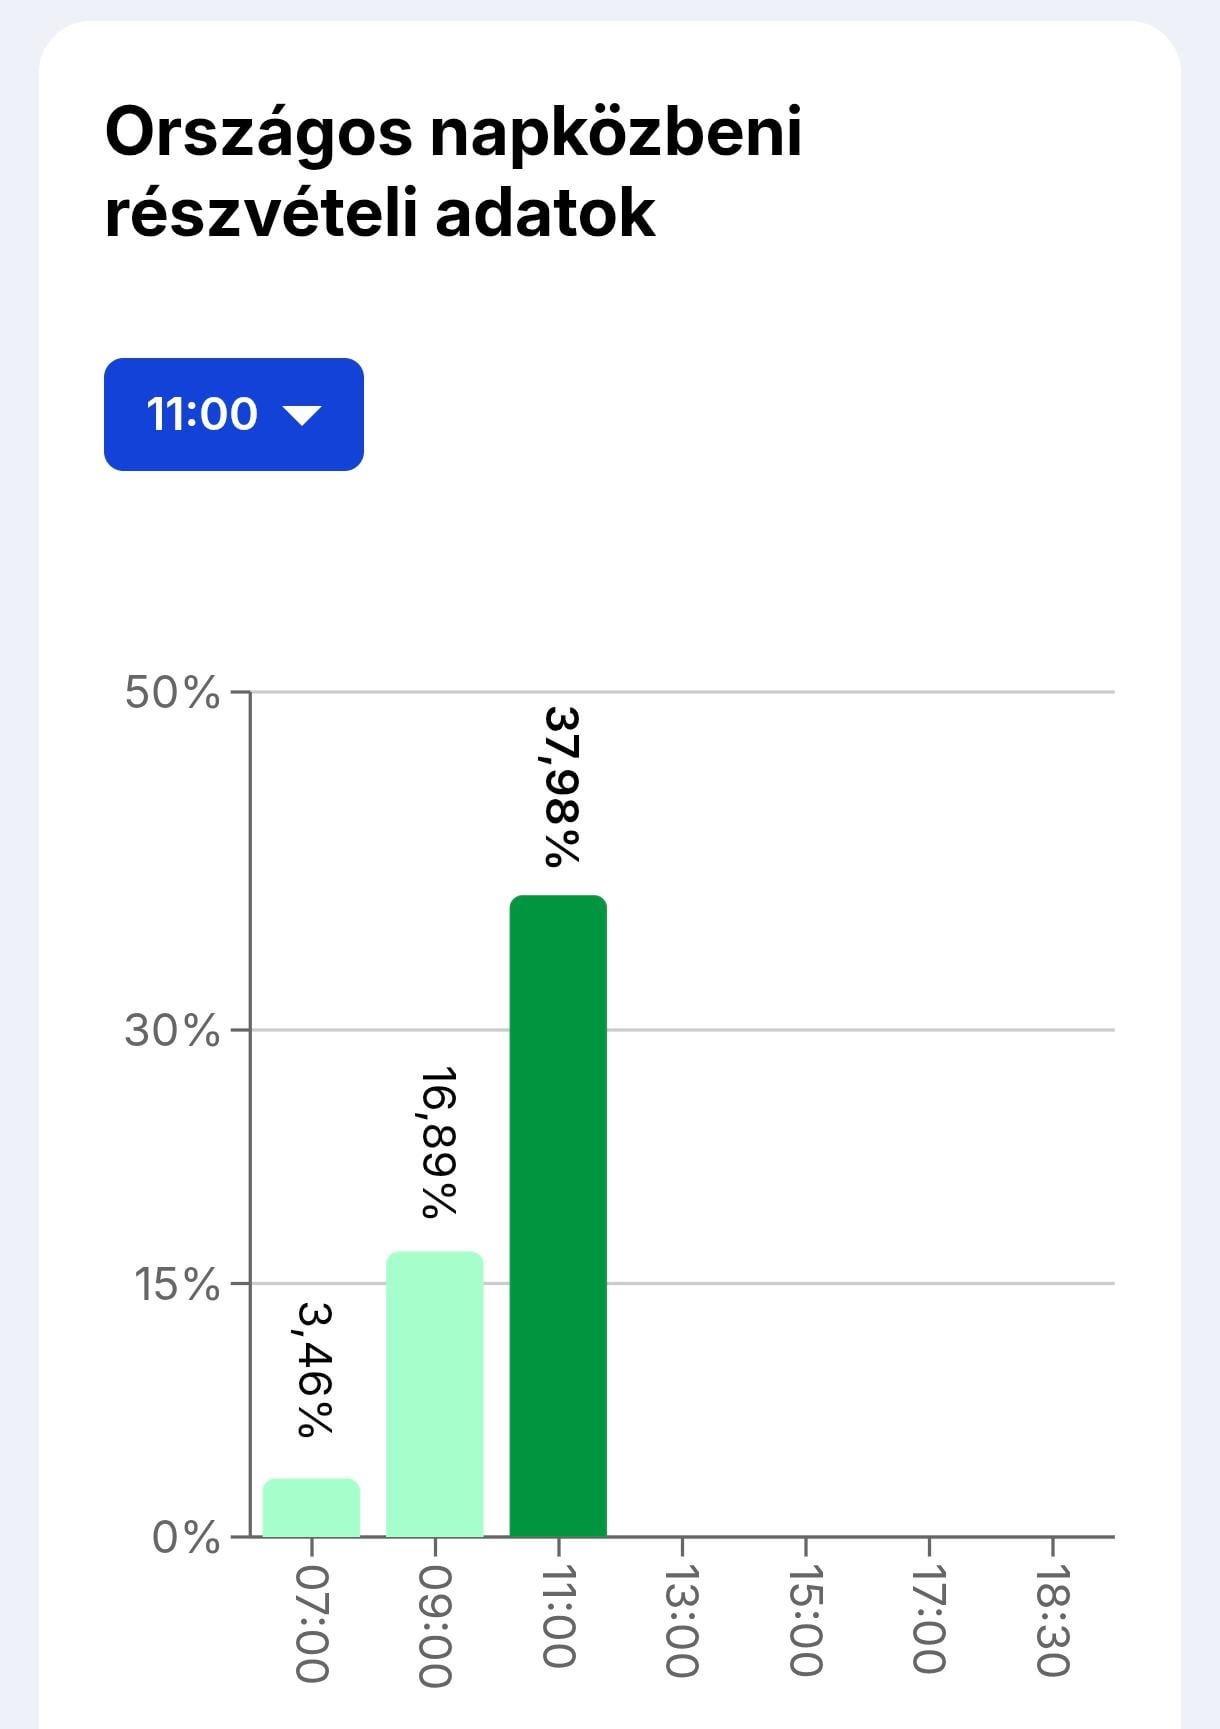Click the 18:30 x-axis label

(1052, 1622)
